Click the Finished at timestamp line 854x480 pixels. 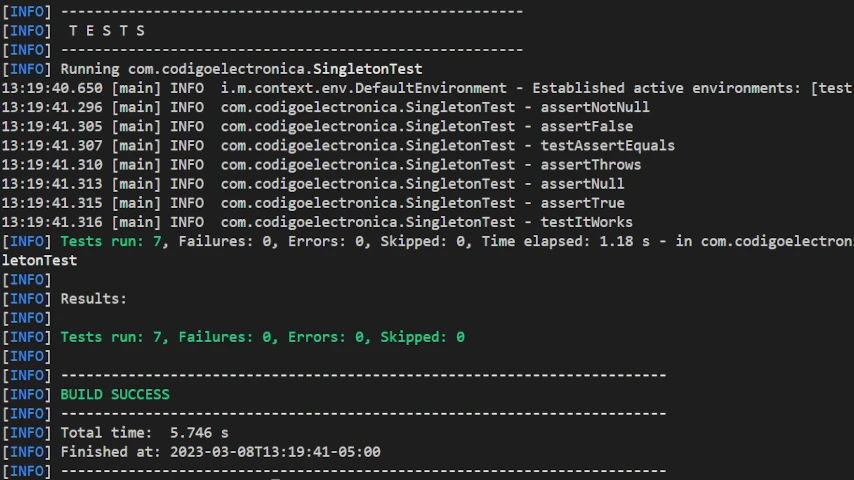pyautogui.click(x=221, y=452)
